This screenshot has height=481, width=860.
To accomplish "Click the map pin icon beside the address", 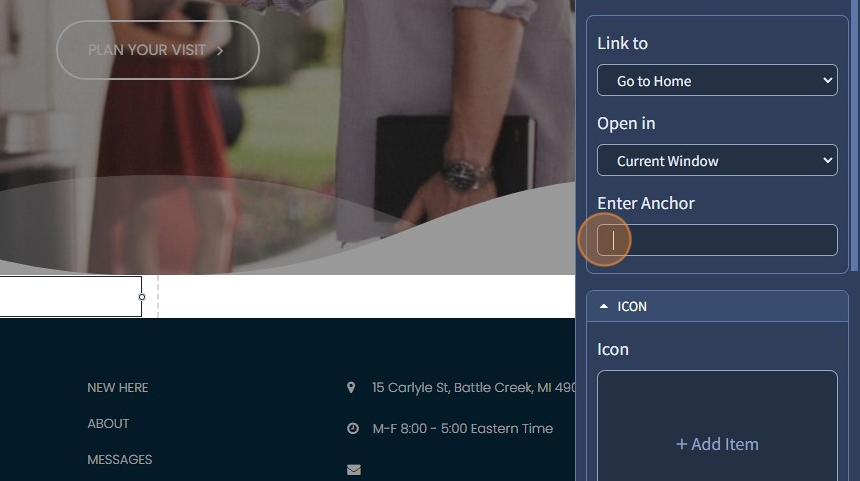I will (351, 388).
